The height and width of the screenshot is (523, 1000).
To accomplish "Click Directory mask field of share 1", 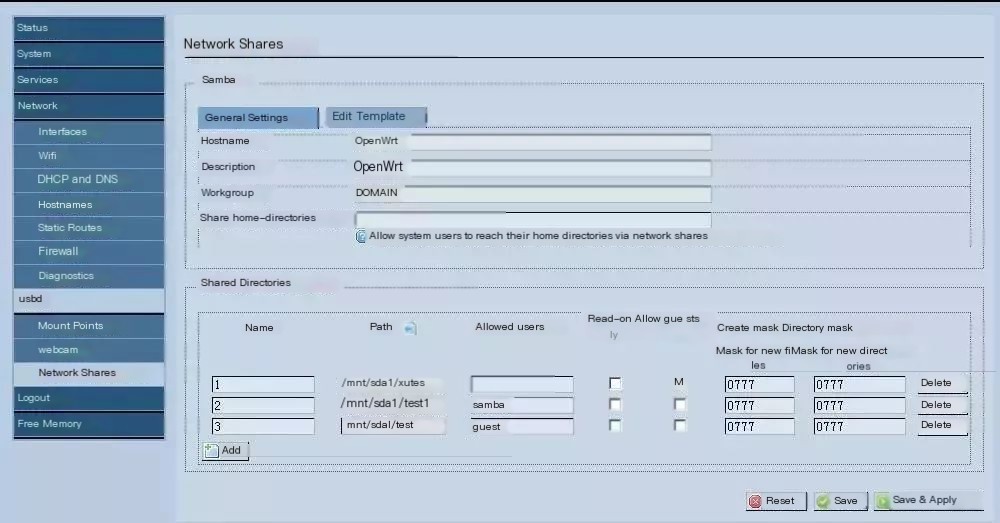I will 859,385.
